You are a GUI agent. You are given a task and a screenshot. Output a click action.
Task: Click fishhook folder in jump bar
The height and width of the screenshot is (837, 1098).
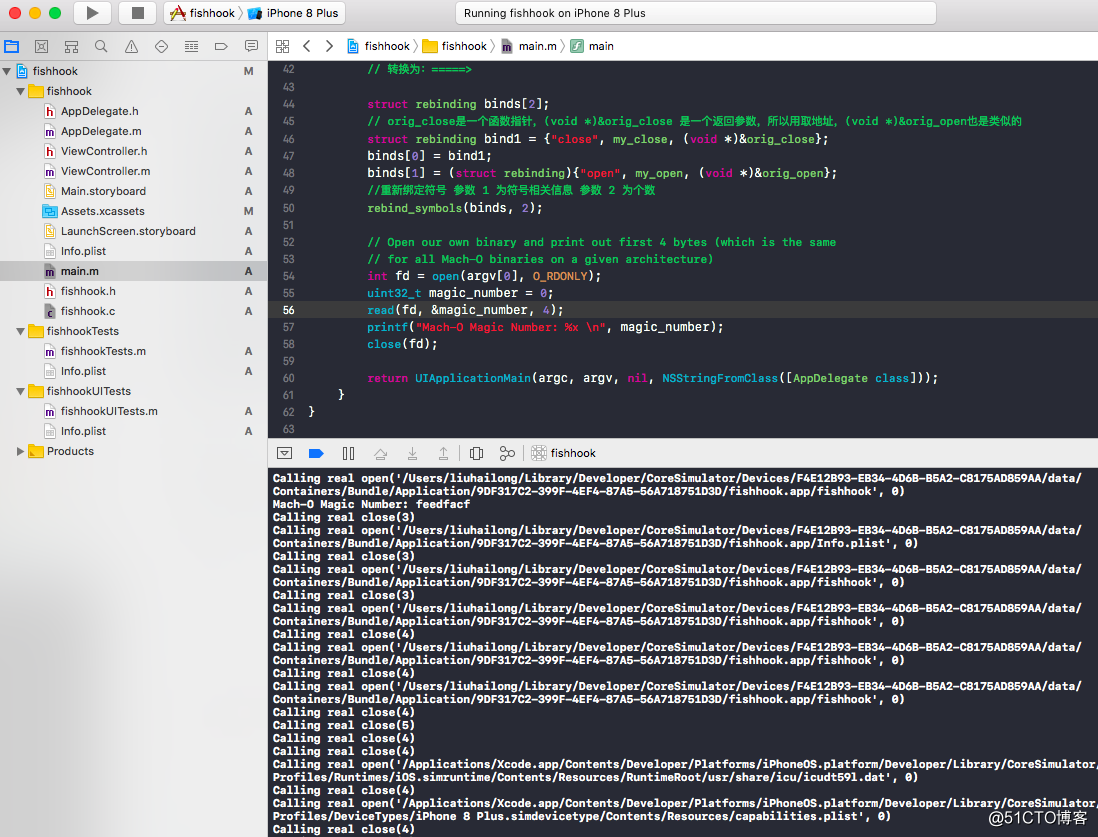455,46
